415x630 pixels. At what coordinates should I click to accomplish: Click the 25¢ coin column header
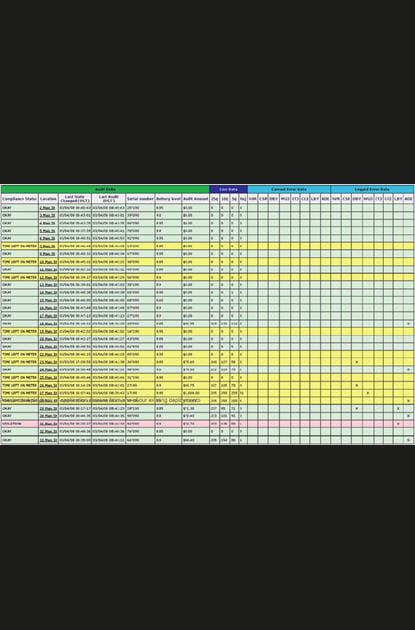point(215,198)
